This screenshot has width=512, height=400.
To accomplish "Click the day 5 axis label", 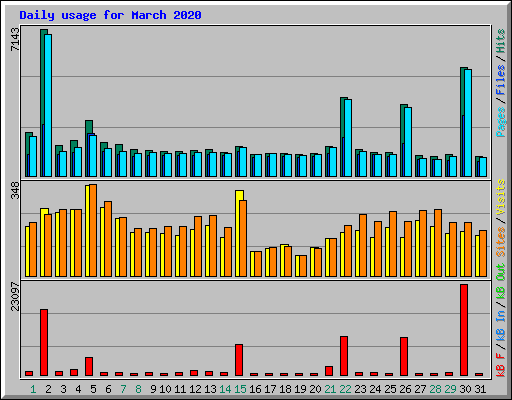I will point(93,389).
